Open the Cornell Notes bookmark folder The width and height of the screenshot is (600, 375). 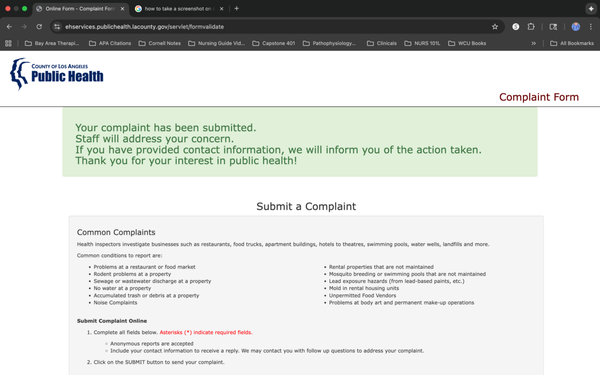tap(160, 43)
